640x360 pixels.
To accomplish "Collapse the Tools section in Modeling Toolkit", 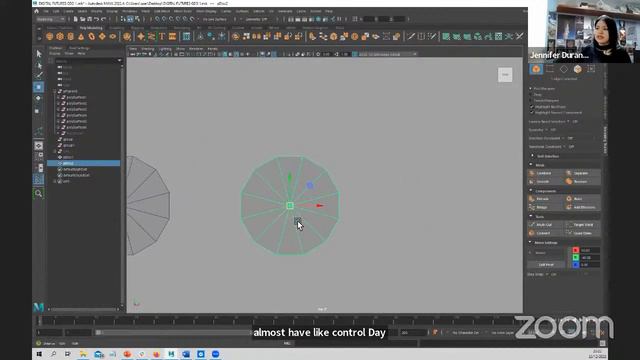I will (531, 216).
